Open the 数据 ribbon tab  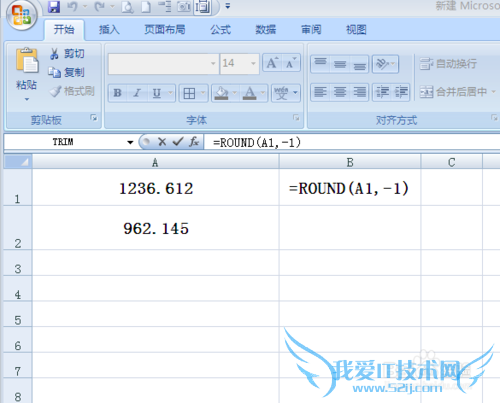(266, 30)
